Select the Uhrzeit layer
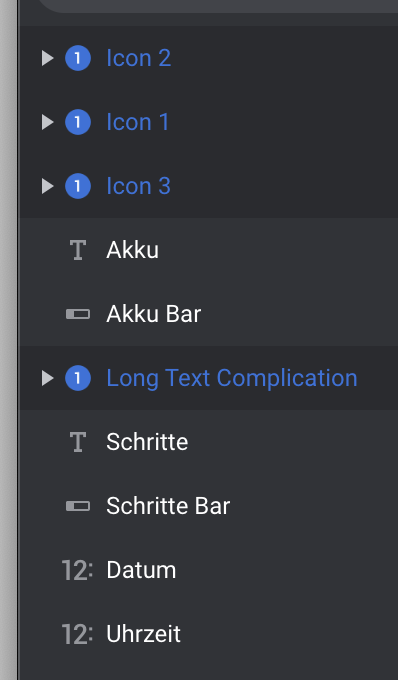 209,634
